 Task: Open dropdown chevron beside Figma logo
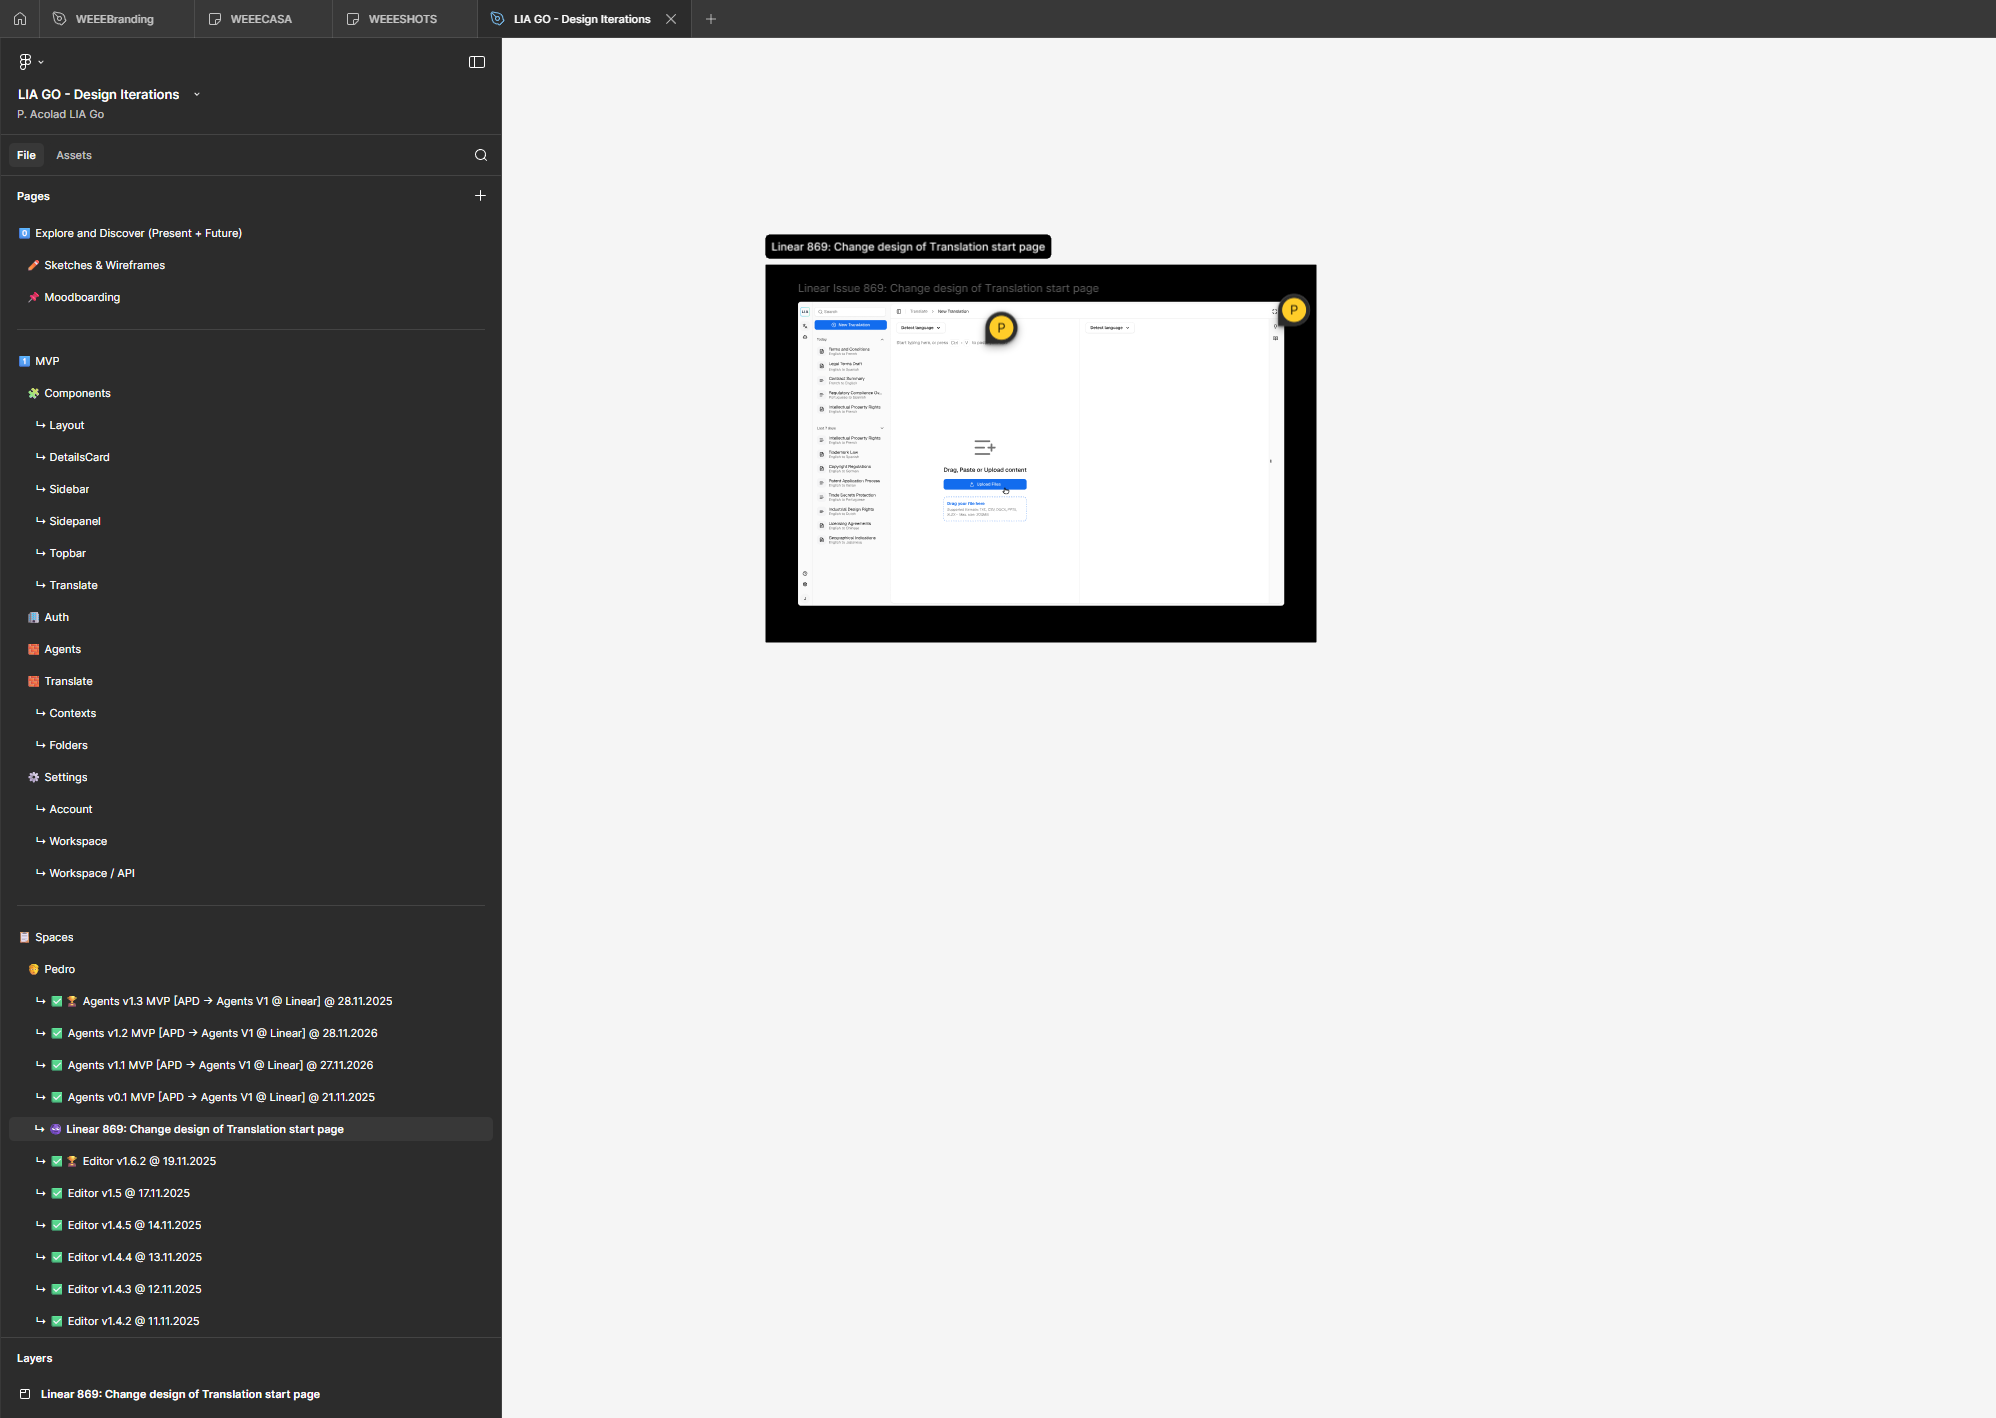[x=41, y=63]
